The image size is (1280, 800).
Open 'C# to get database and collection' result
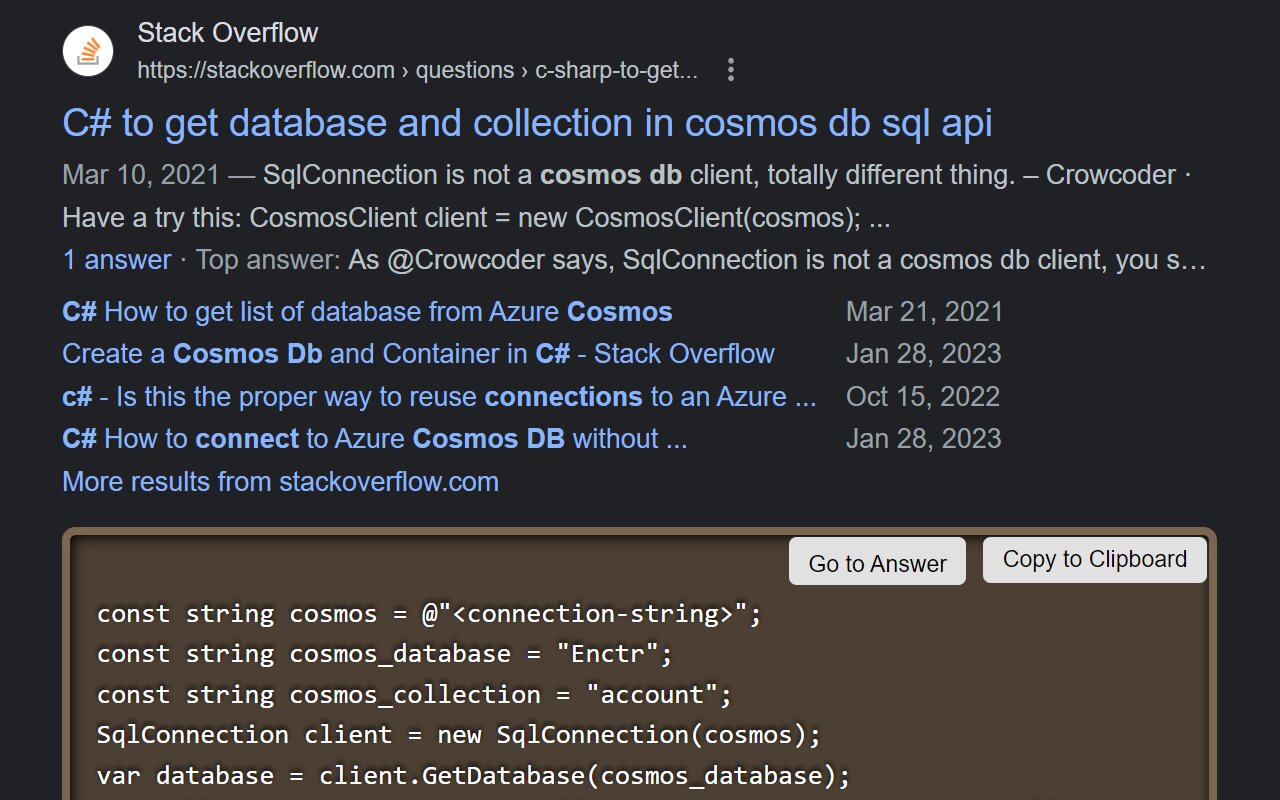tap(527, 123)
